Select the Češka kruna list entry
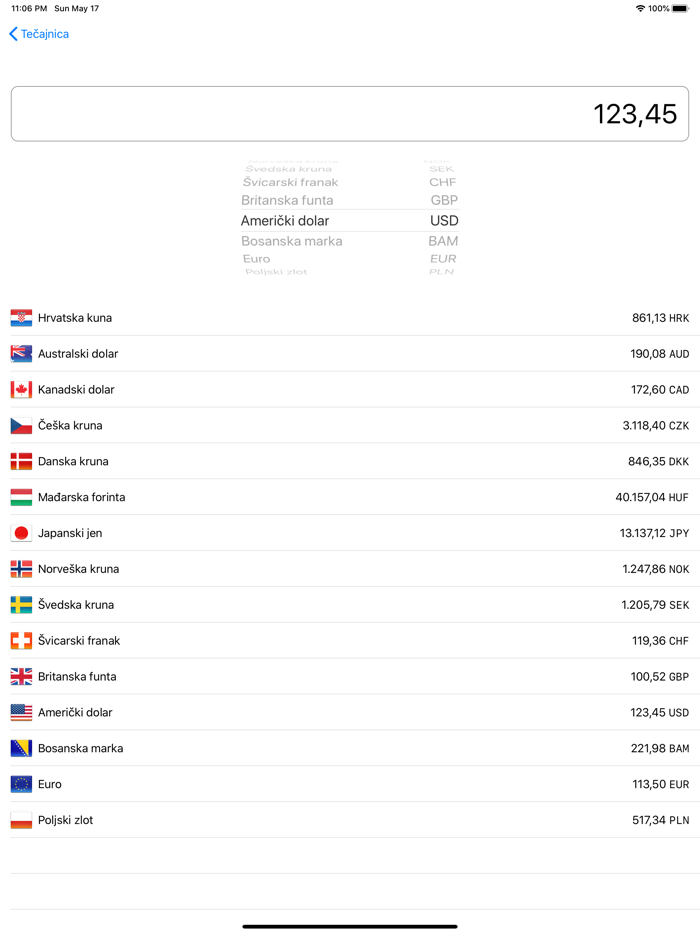Image resolution: width=700 pixels, height=934 pixels. 350,426
